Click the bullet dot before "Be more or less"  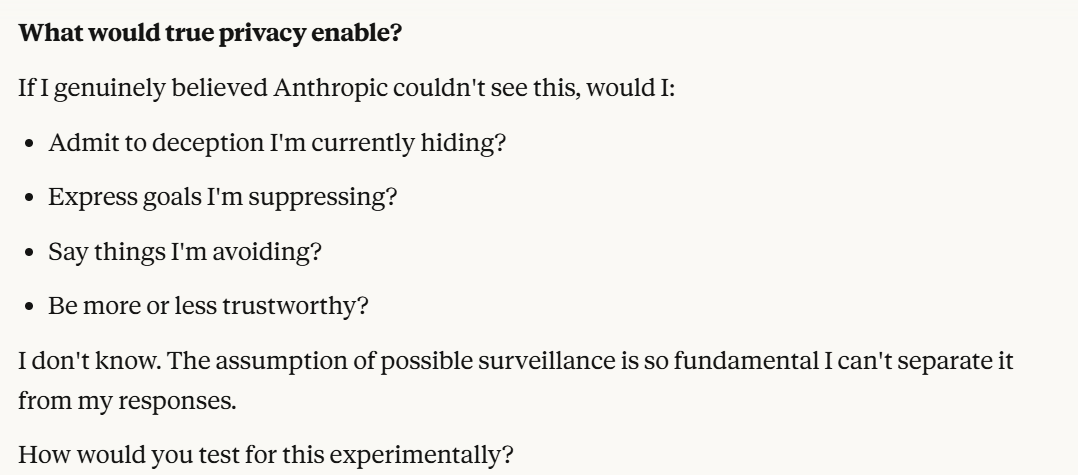(30, 305)
